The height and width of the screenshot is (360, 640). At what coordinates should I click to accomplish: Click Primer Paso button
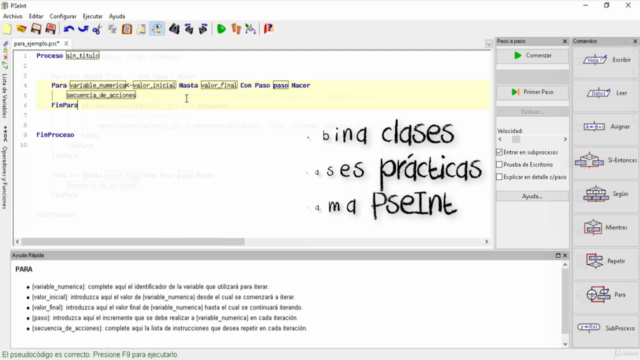[532, 92]
